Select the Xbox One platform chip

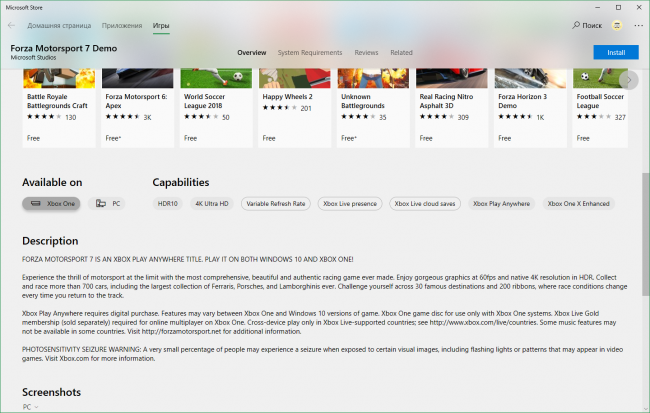click(x=51, y=204)
